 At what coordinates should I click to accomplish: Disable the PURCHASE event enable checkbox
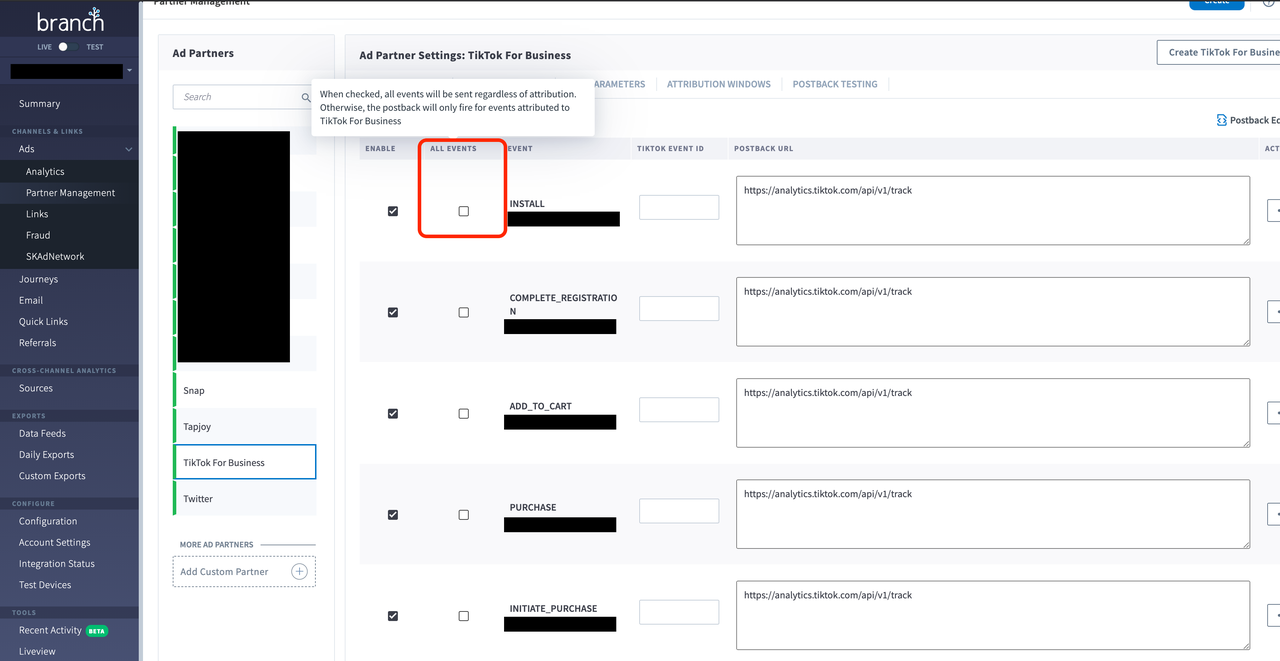(393, 515)
